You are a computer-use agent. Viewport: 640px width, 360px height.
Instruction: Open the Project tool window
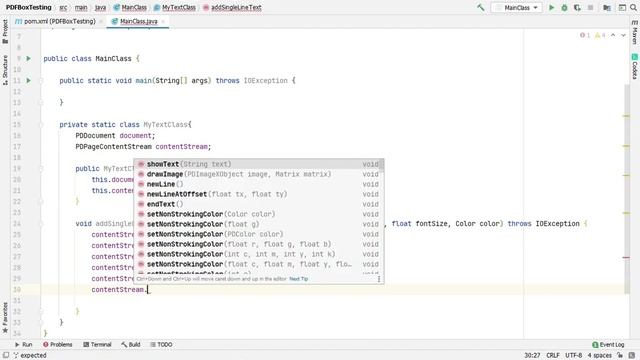pos(5,32)
